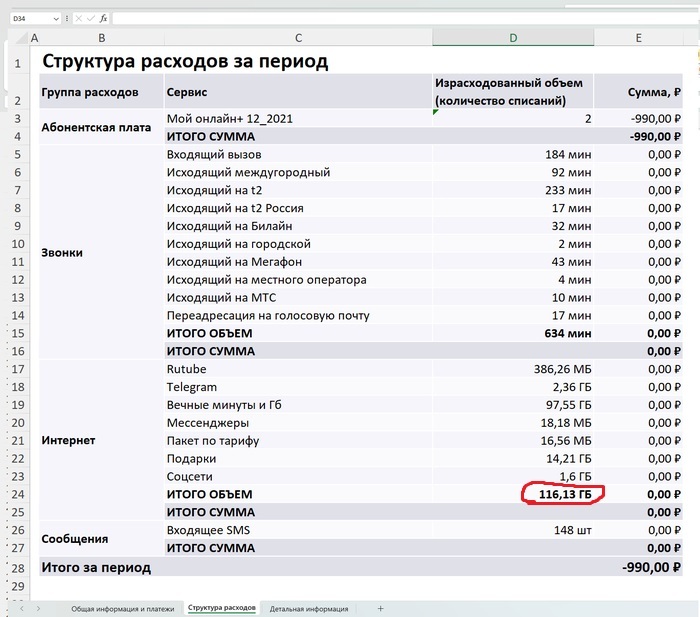Select row 24 header
The width and height of the screenshot is (700, 617).
[17, 494]
